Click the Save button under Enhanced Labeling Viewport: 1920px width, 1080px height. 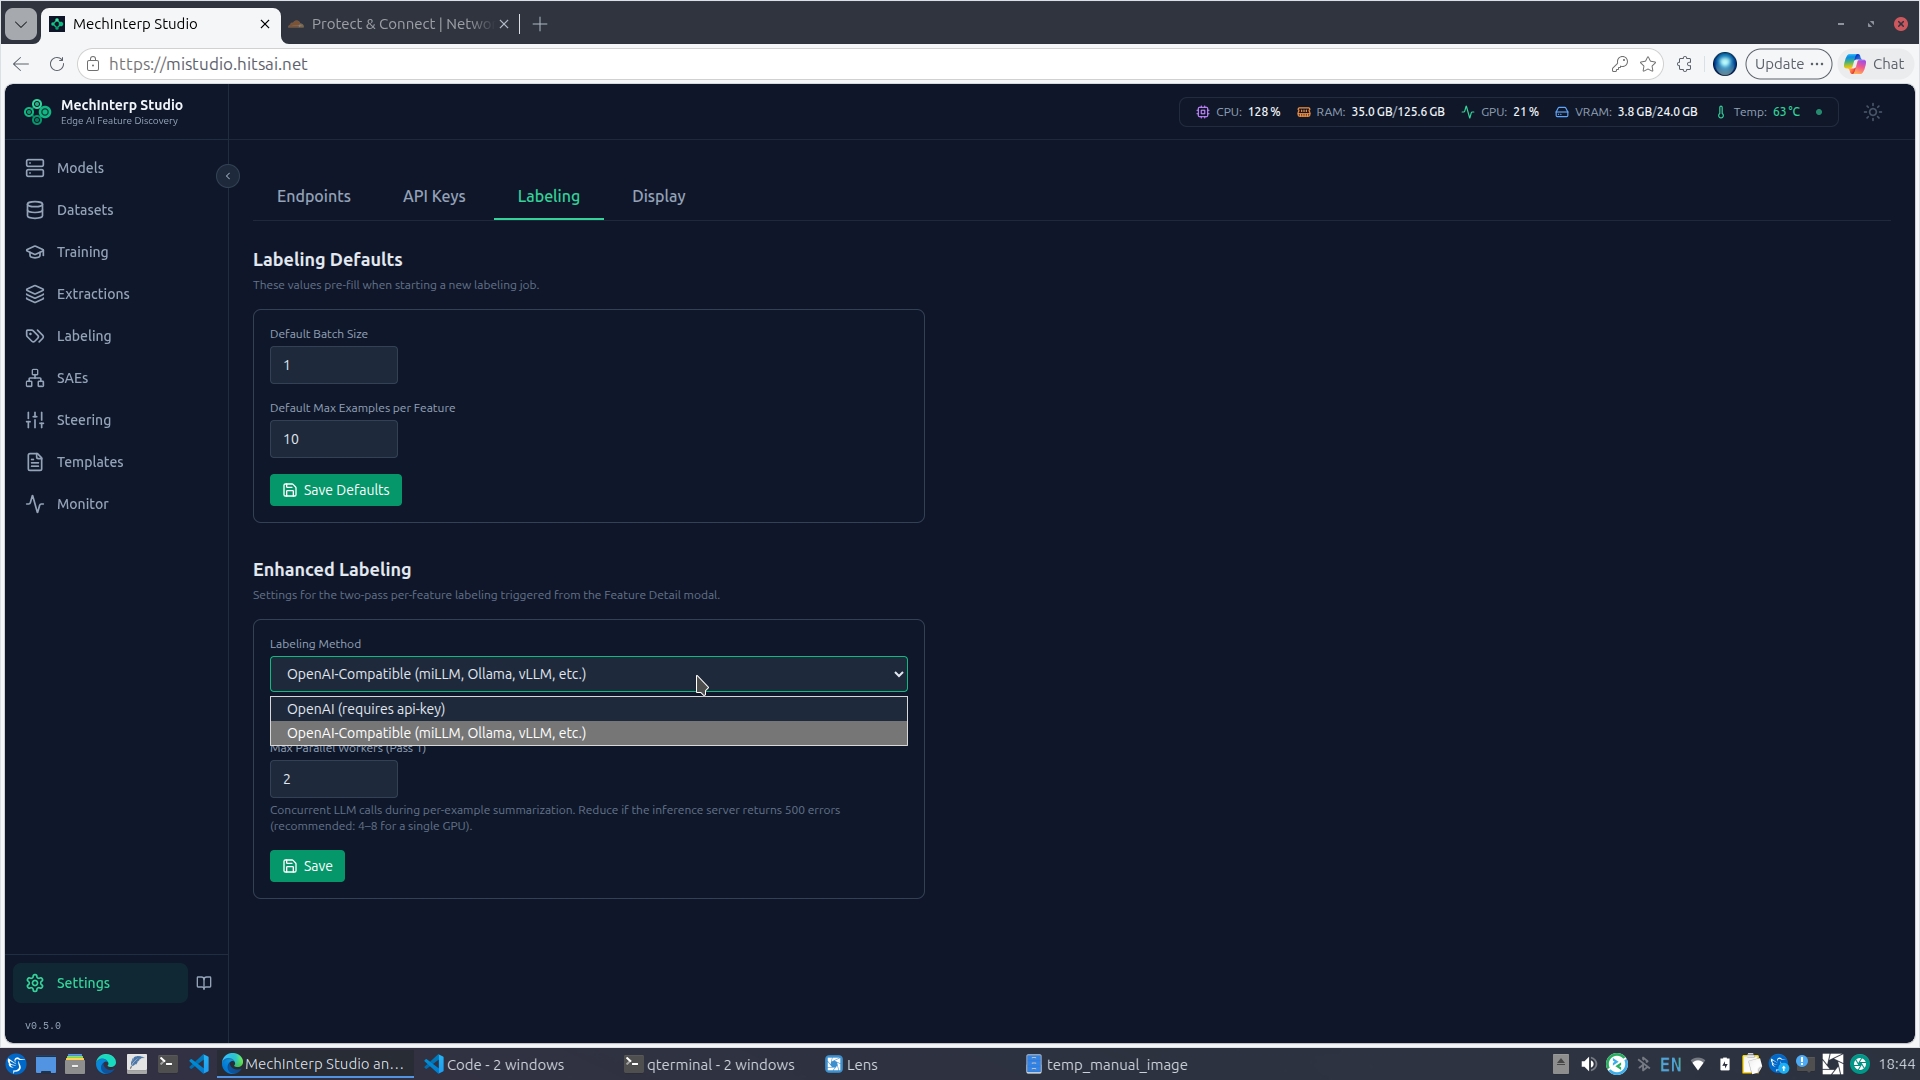[307, 866]
